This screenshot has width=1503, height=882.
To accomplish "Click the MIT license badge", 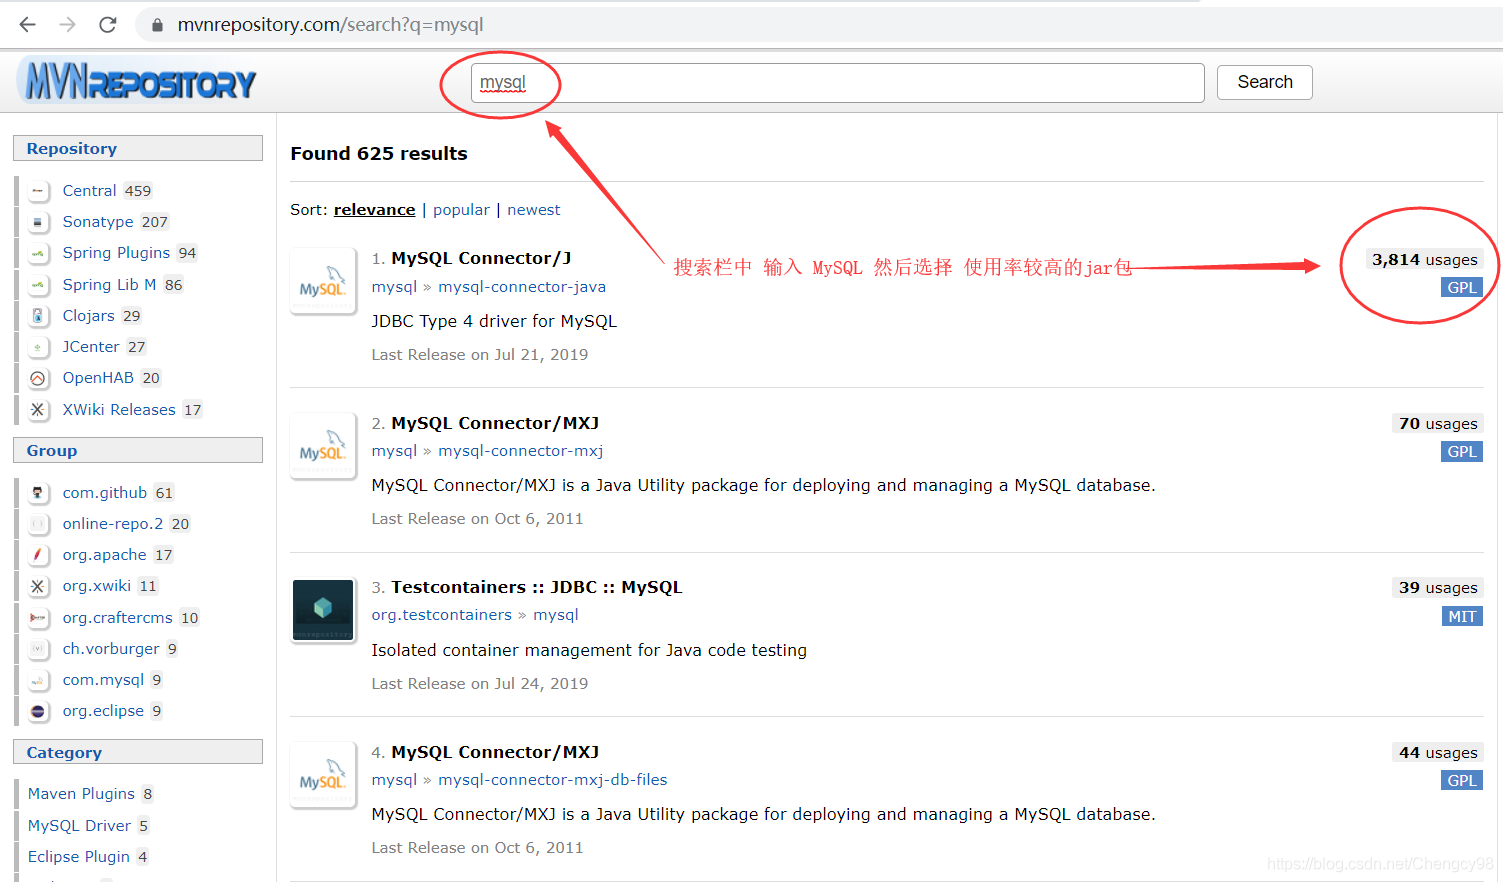I will (x=1461, y=617).
